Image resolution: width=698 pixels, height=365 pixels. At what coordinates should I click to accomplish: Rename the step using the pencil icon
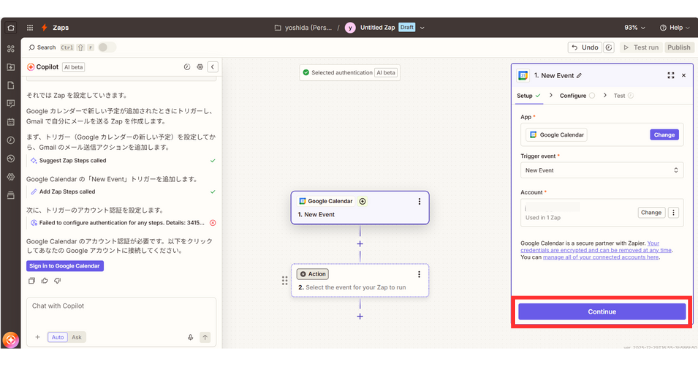579,76
